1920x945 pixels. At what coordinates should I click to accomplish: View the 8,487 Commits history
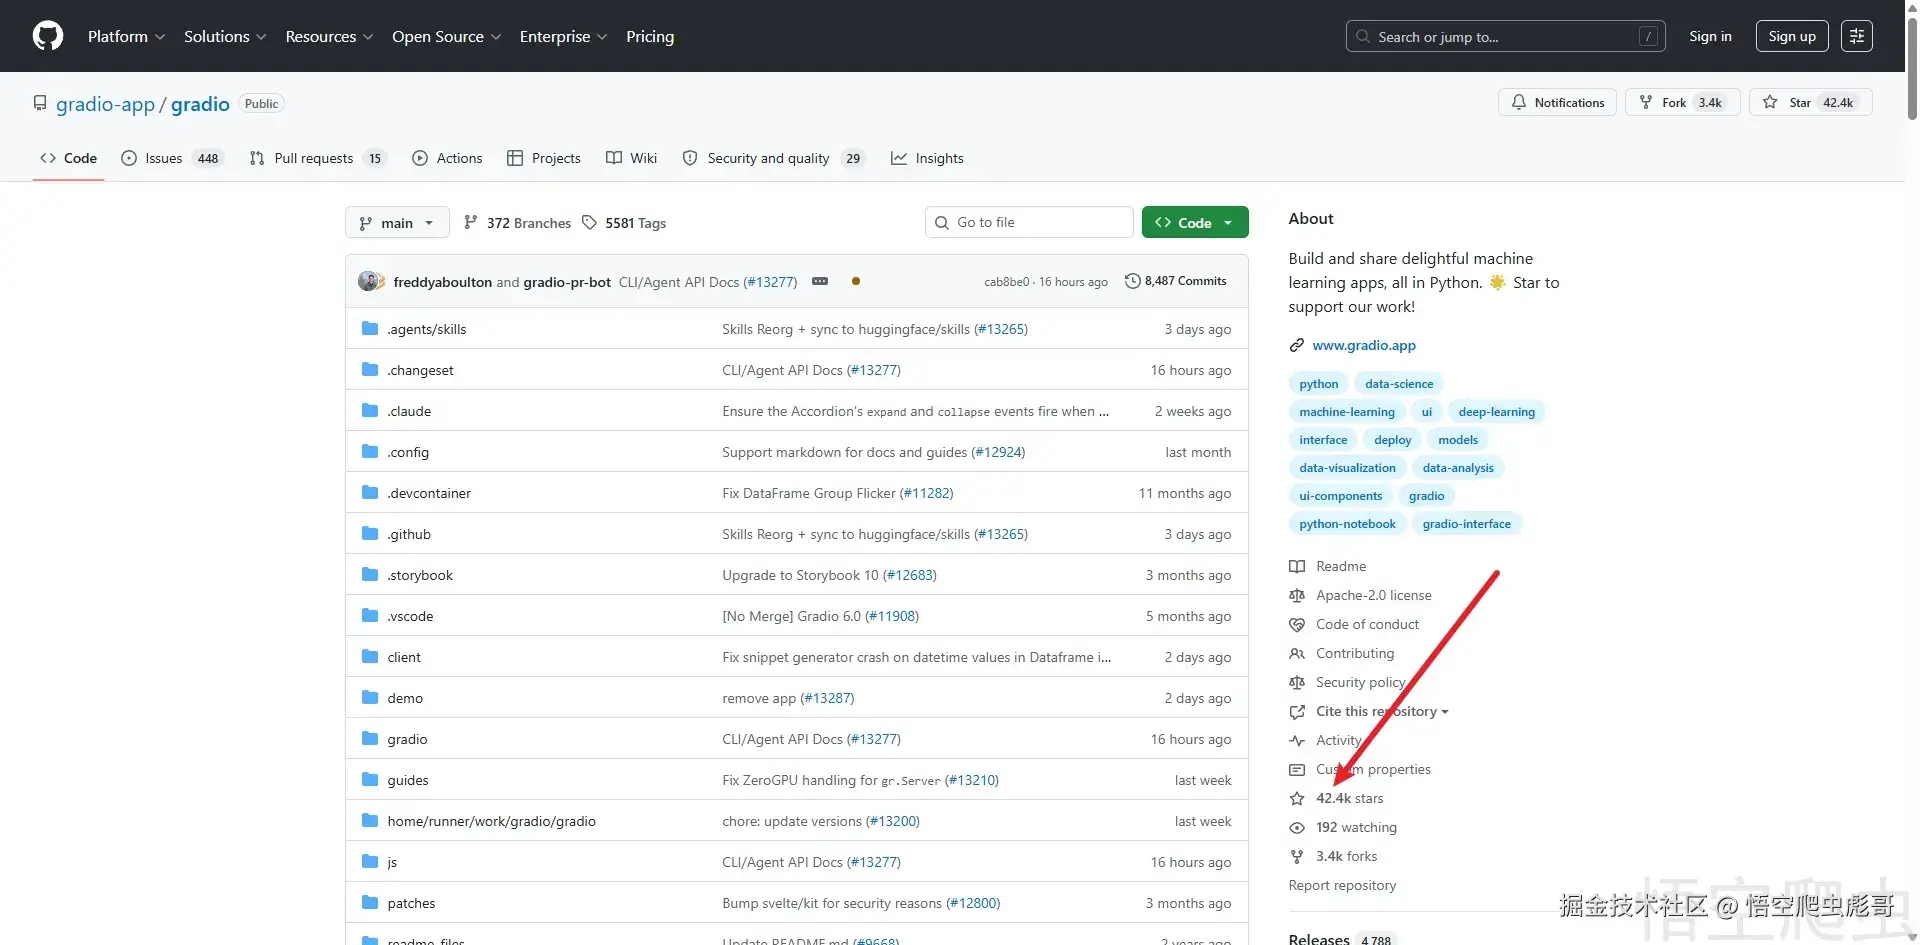tap(1176, 281)
